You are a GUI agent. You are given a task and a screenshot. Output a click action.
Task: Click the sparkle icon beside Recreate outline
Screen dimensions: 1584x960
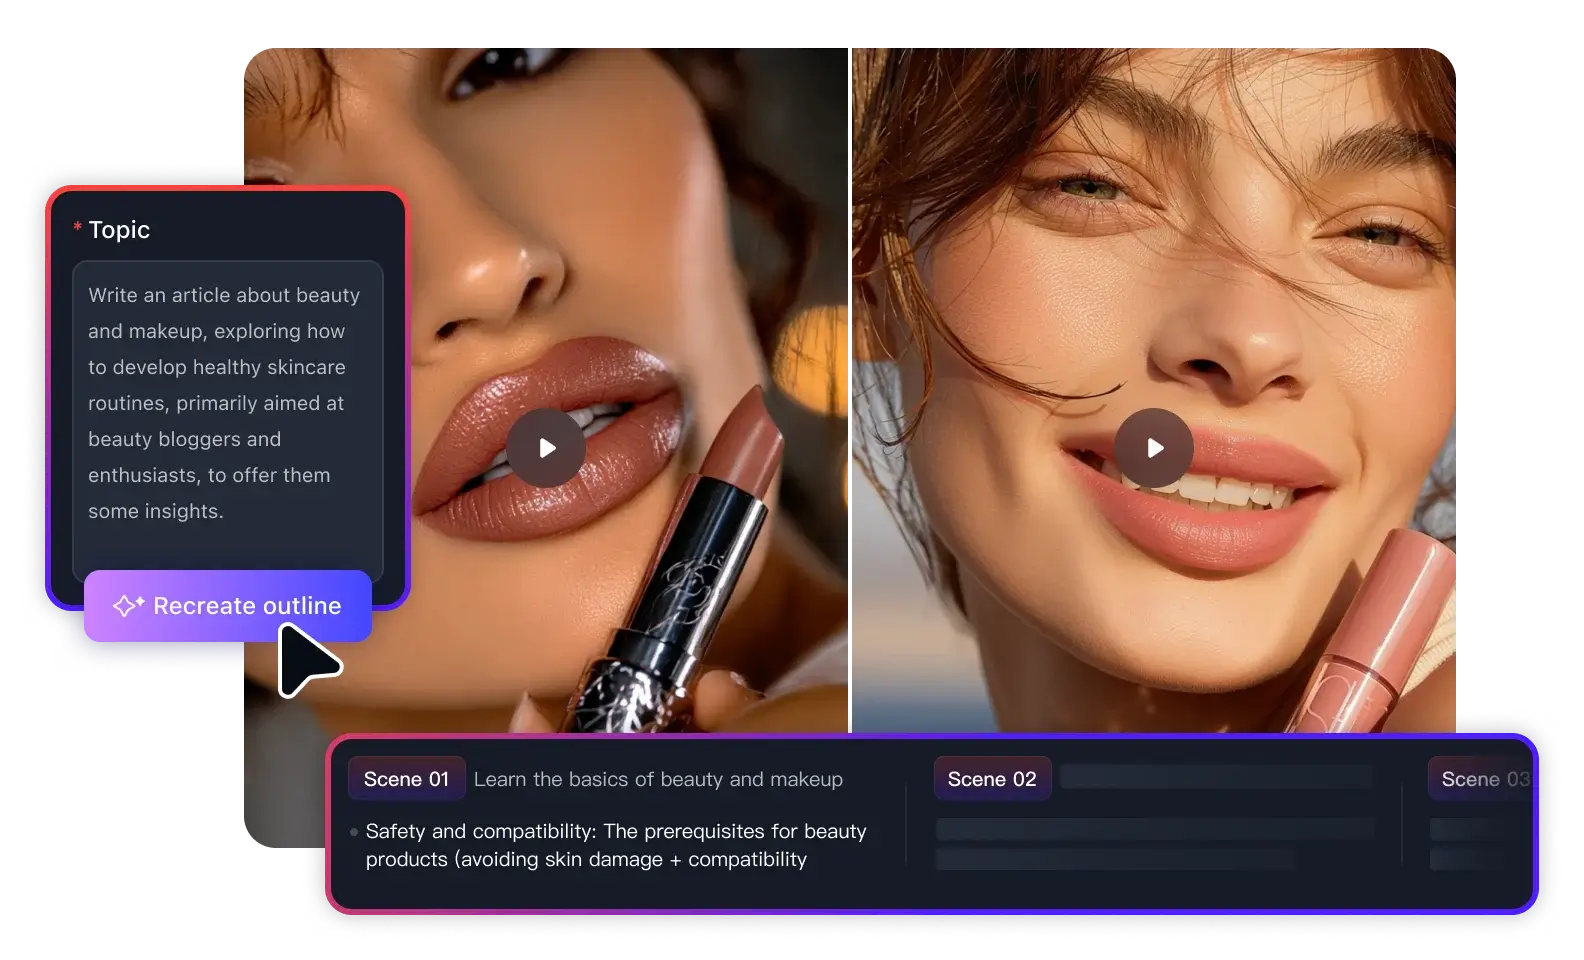tap(128, 606)
